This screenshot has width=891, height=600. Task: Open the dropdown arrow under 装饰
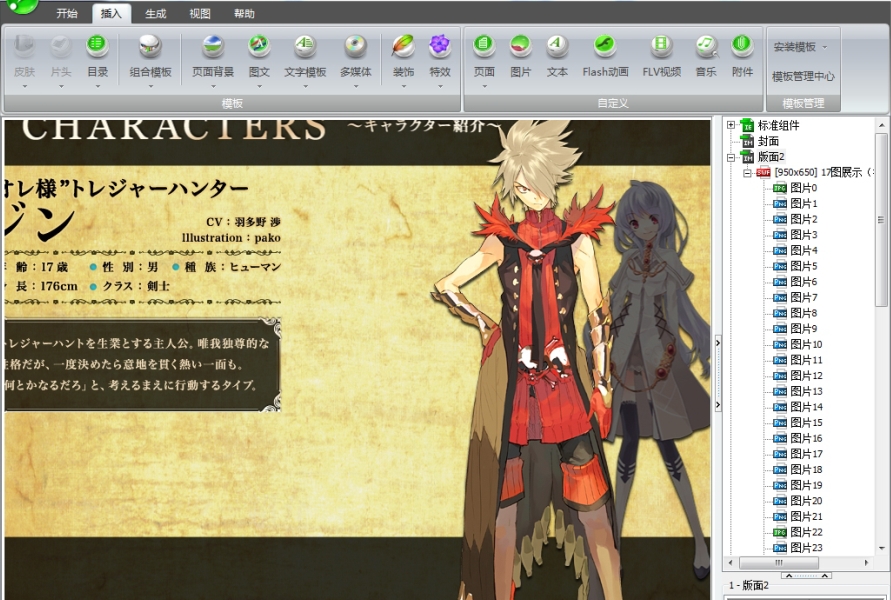[x=403, y=86]
